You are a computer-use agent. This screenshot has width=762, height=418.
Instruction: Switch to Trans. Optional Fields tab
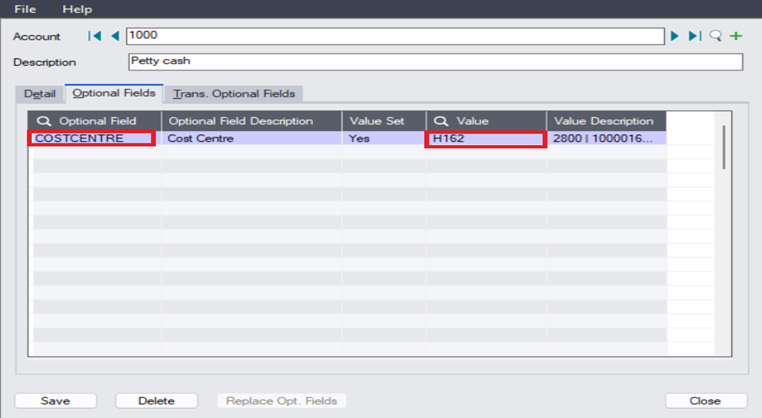[234, 93]
